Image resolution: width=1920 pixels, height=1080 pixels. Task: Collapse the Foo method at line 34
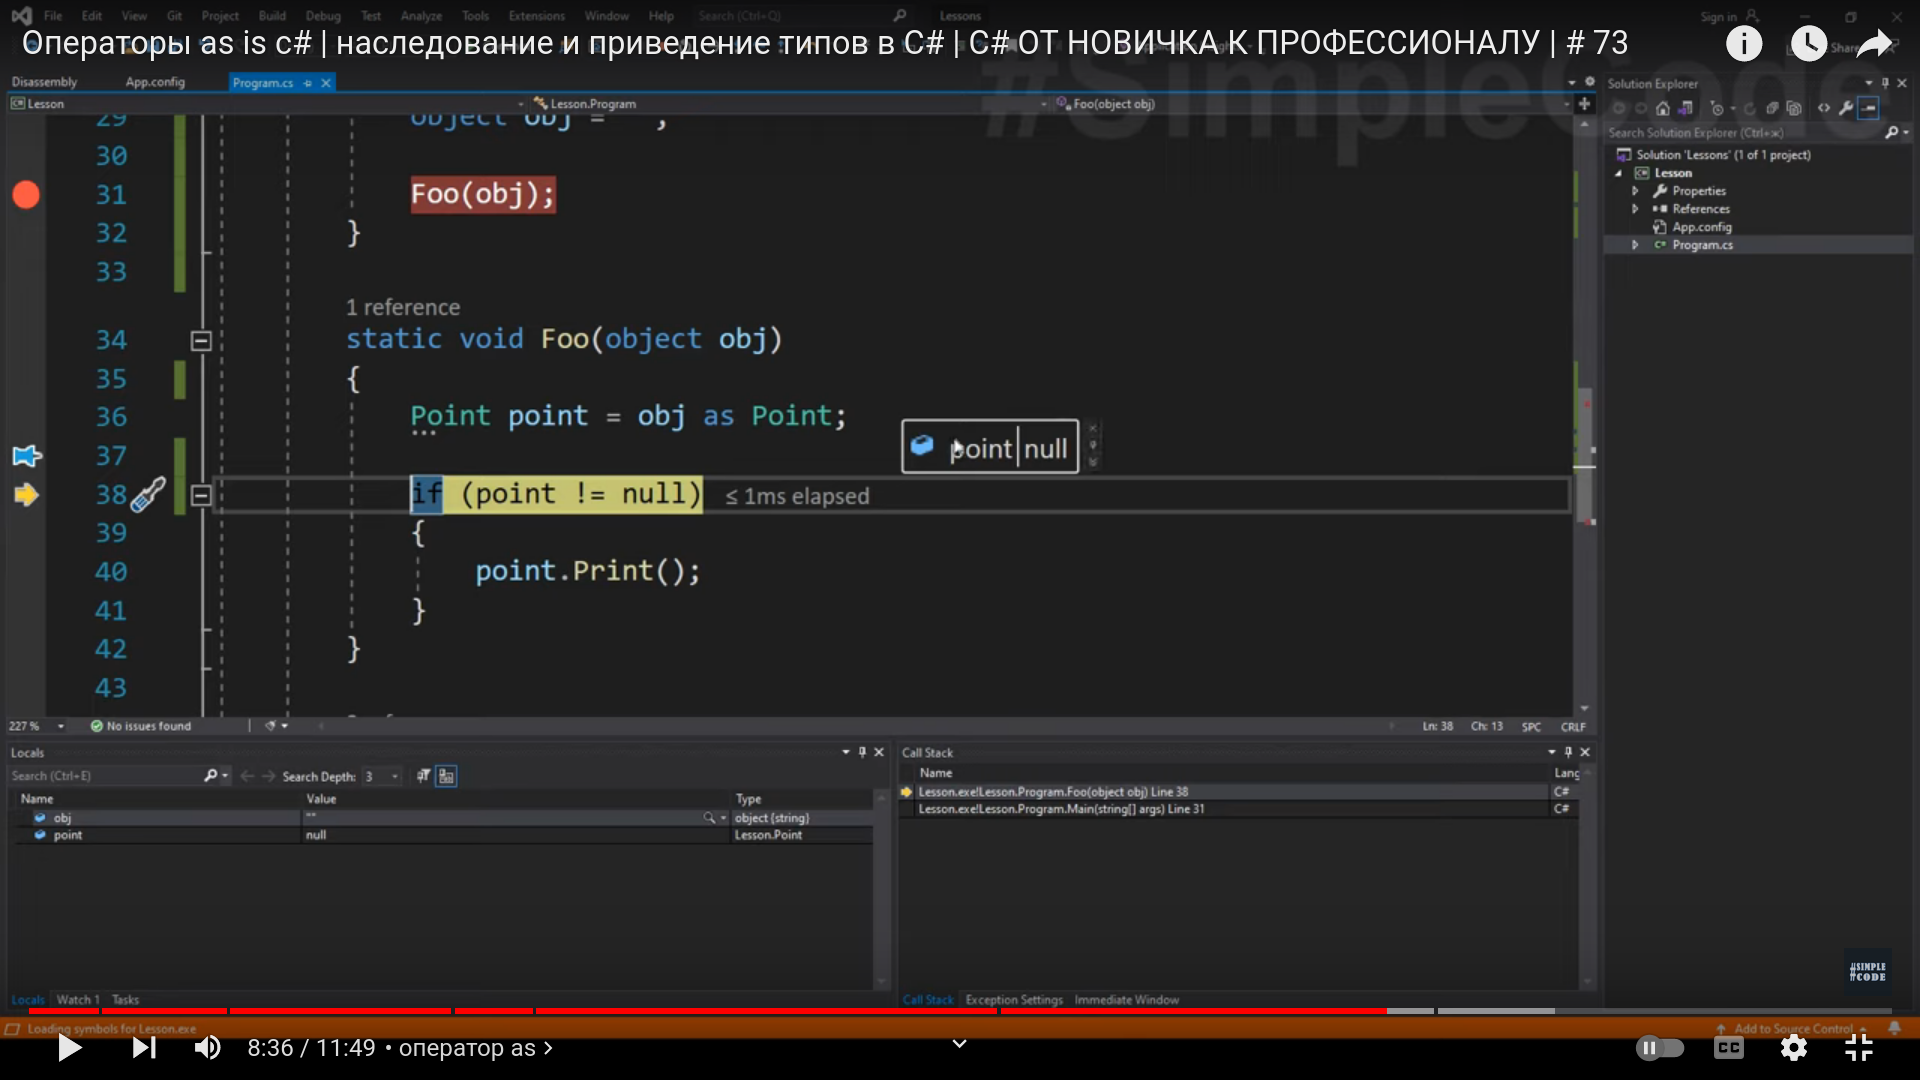(201, 341)
